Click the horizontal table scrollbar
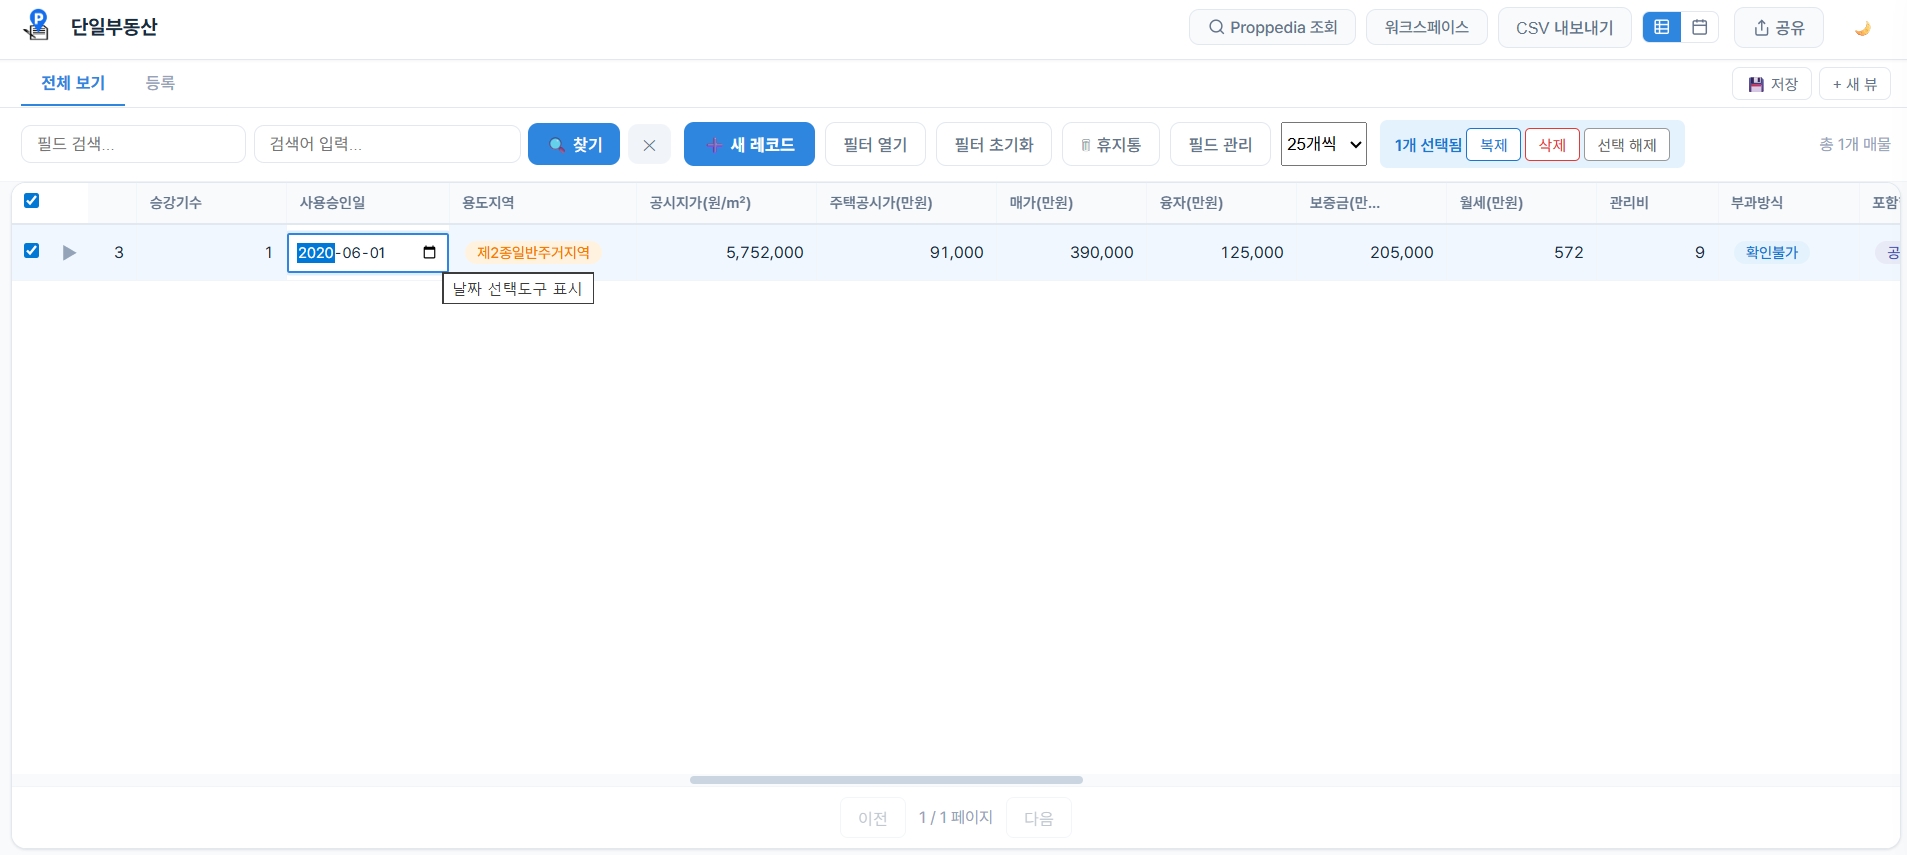Viewport: 1907px width, 855px height. (886, 779)
